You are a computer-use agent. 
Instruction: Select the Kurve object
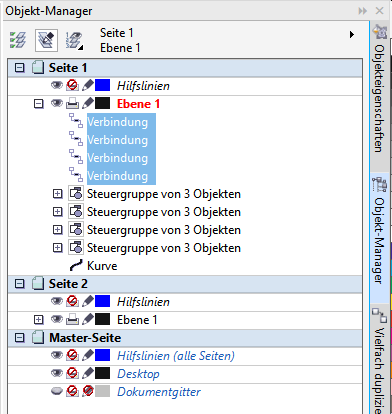102,266
